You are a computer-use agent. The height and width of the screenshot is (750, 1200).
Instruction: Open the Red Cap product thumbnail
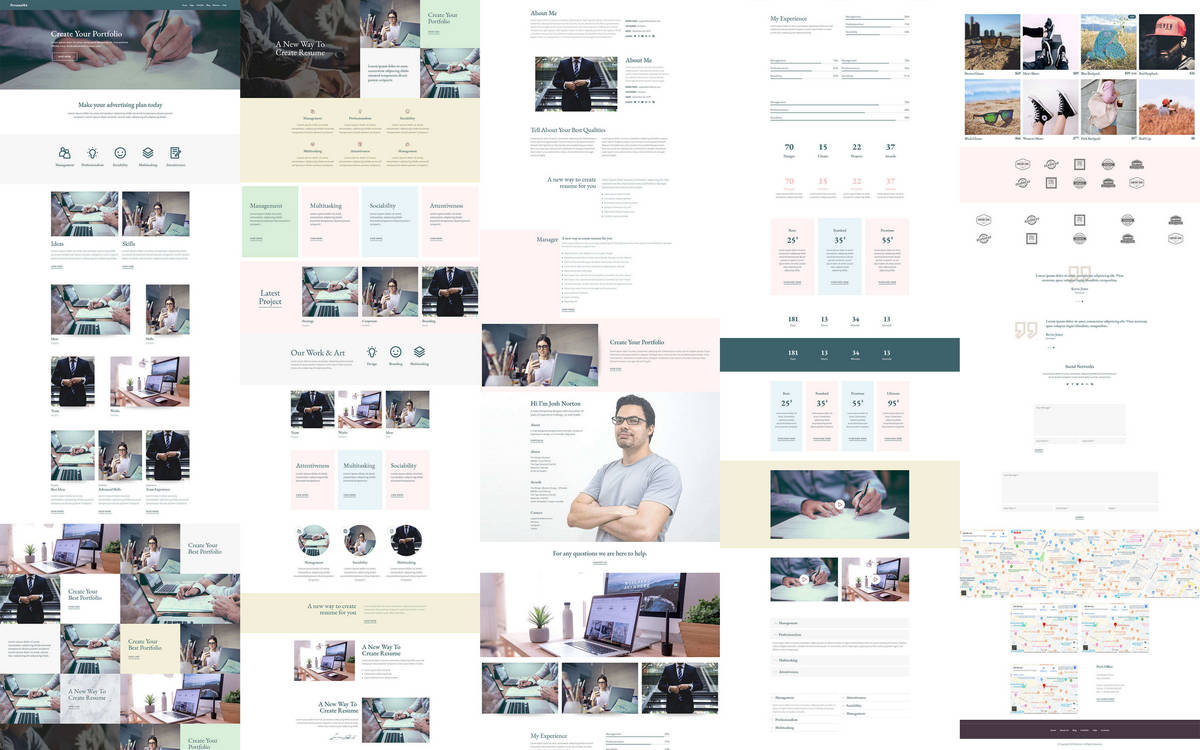pyautogui.click(x=1166, y=107)
